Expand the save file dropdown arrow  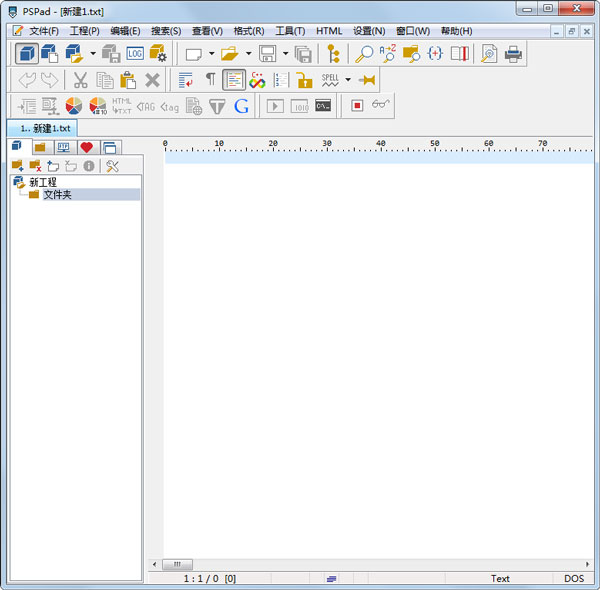point(285,53)
